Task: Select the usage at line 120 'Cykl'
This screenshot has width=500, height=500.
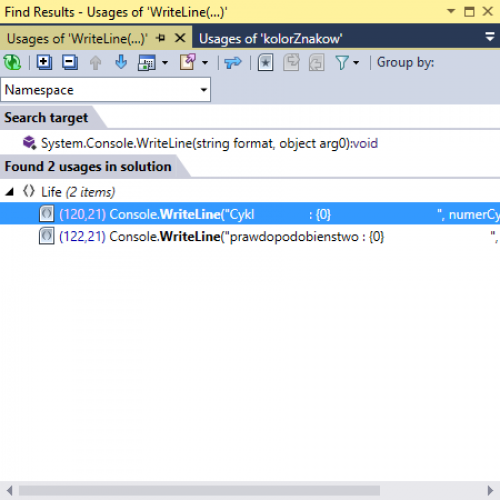Action: click(x=250, y=214)
